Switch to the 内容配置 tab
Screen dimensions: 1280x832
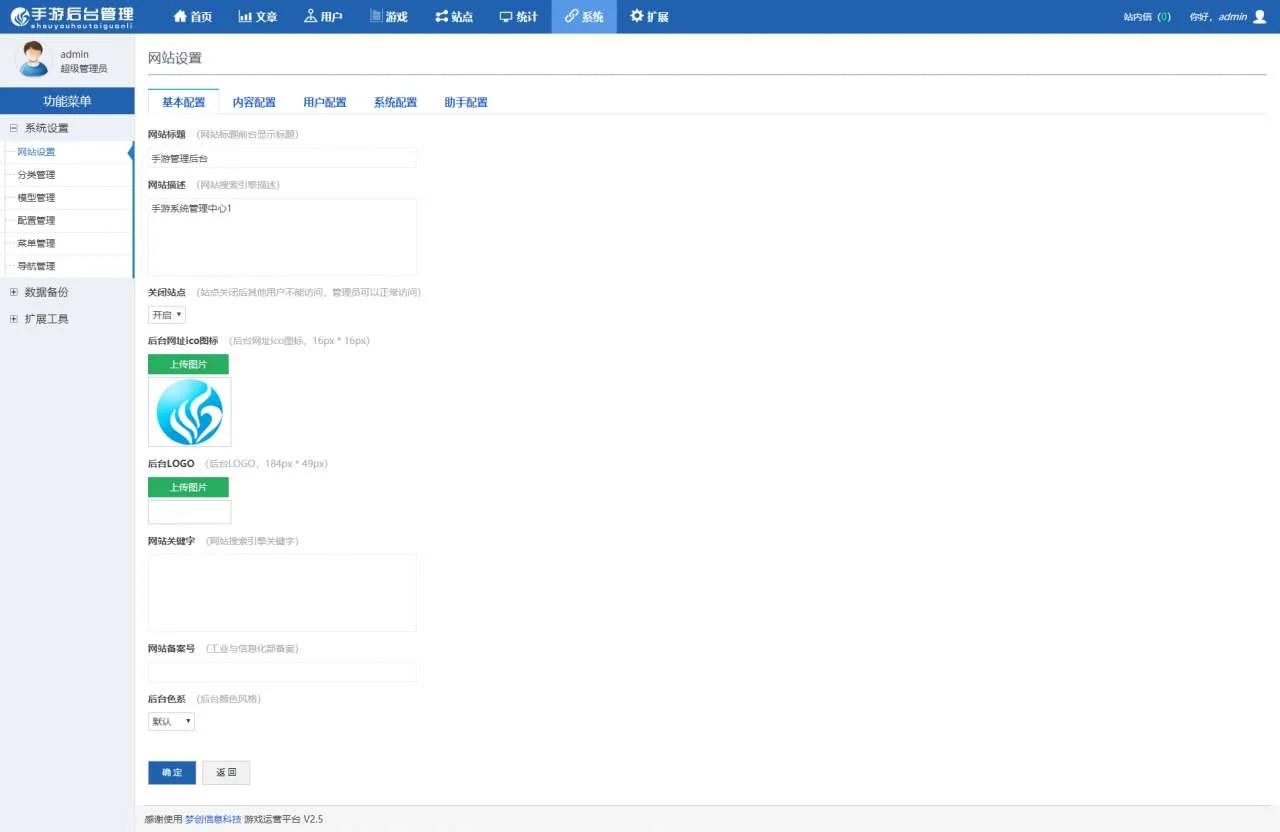[254, 102]
